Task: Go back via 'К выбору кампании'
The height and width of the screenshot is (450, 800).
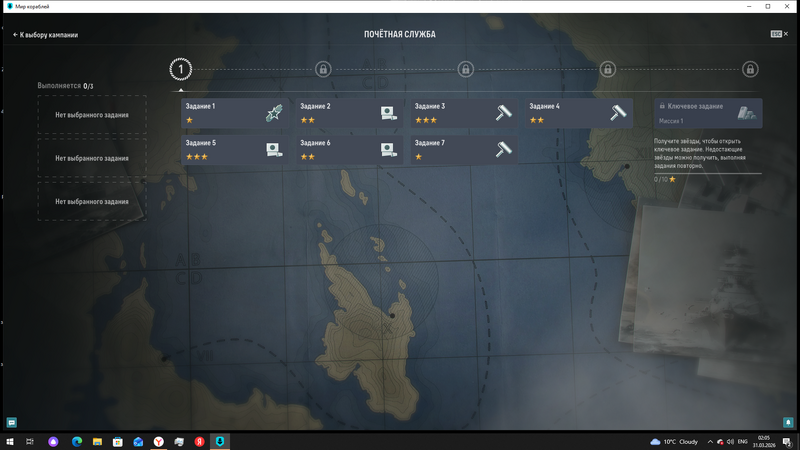Action: (x=45, y=35)
